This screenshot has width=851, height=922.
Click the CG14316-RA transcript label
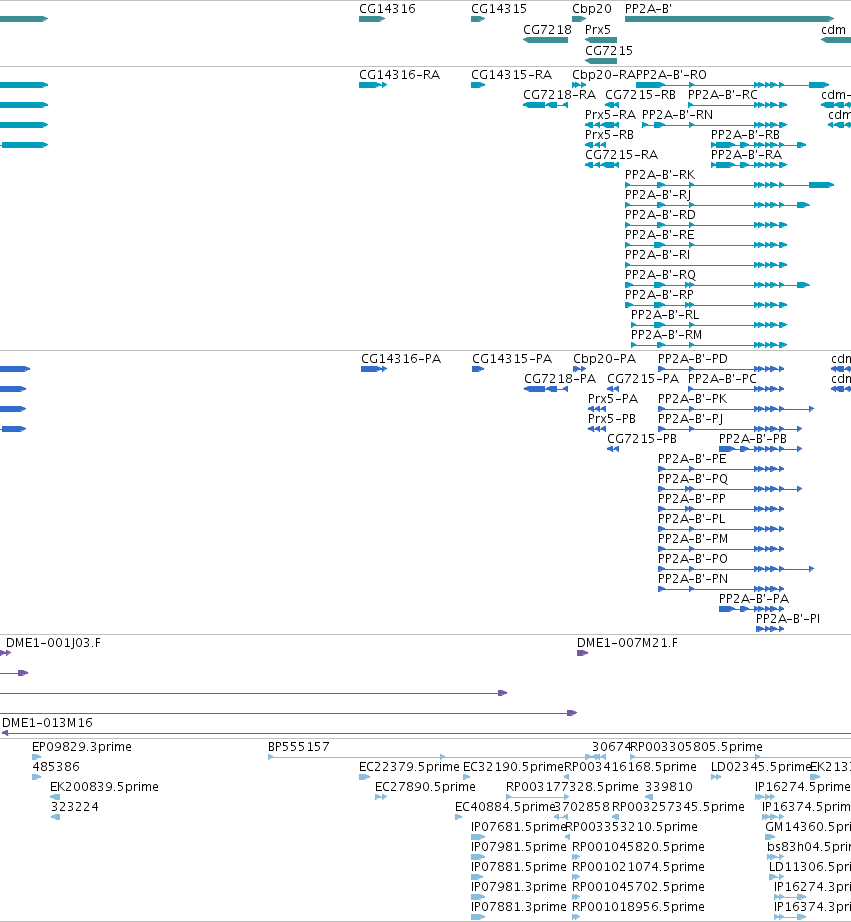click(x=399, y=75)
